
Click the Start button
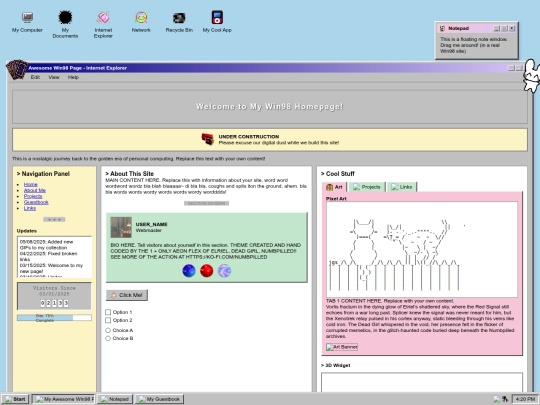(15, 399)
